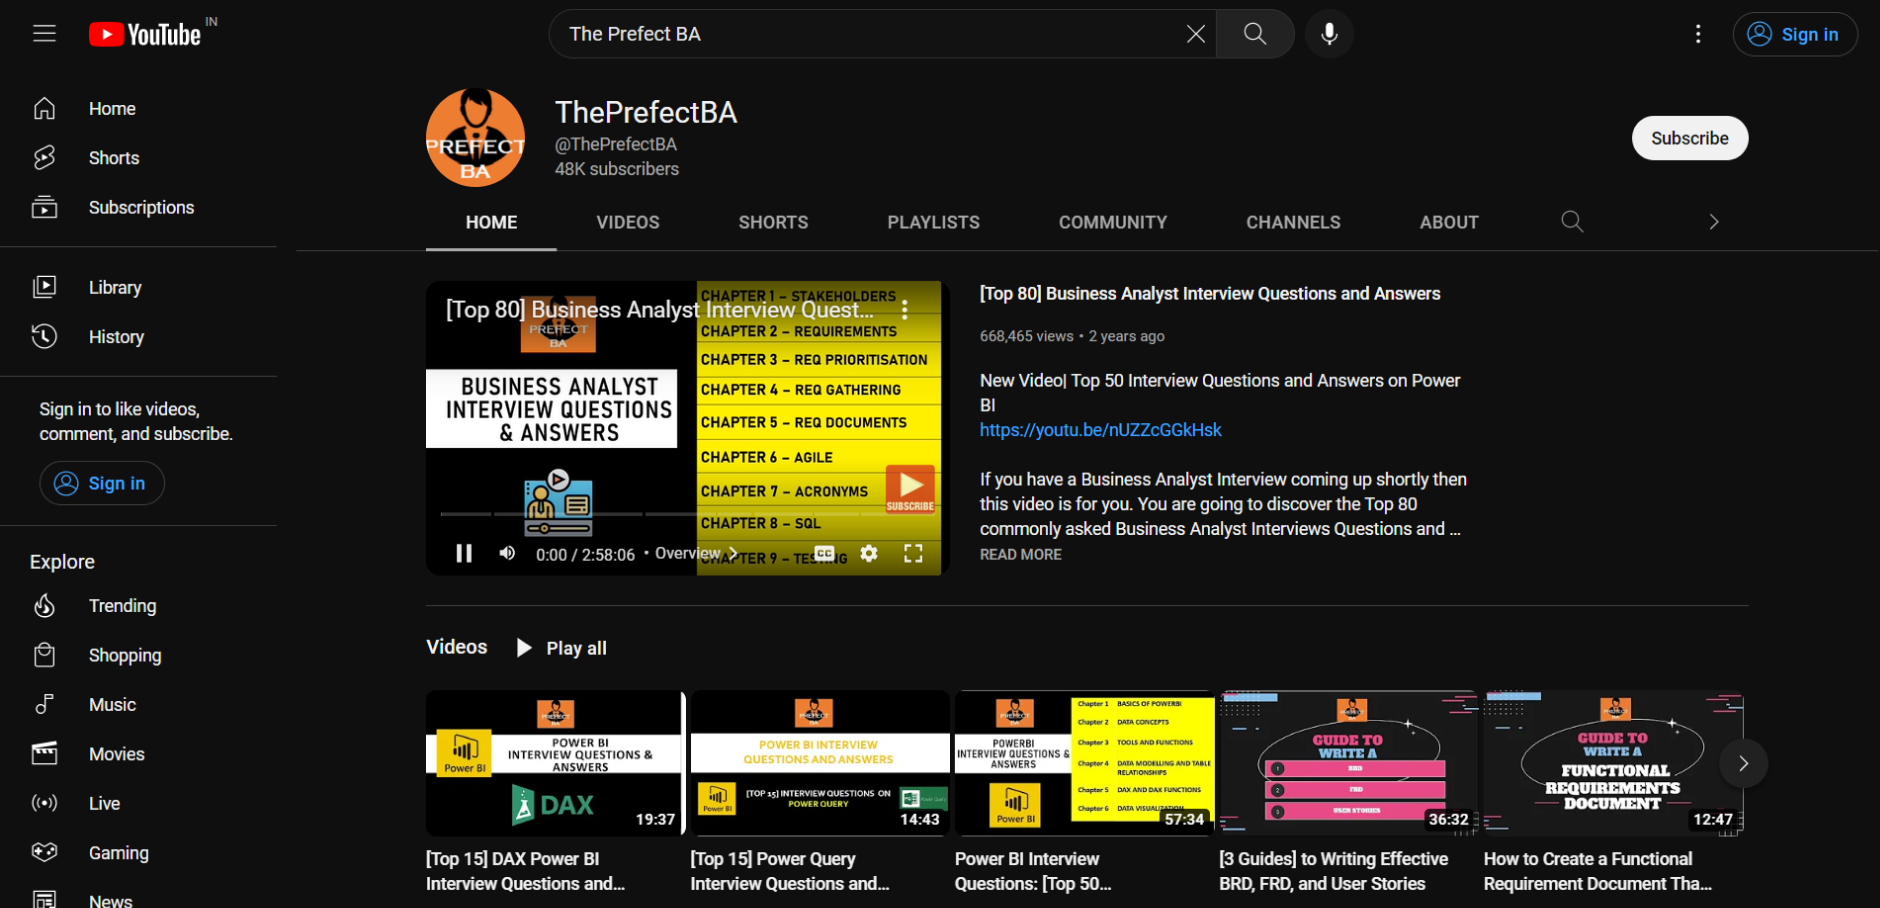The height and width of the screenshot is (908, 1880).
Task: Switch to the ABOUT tab
Action: 1449,223
